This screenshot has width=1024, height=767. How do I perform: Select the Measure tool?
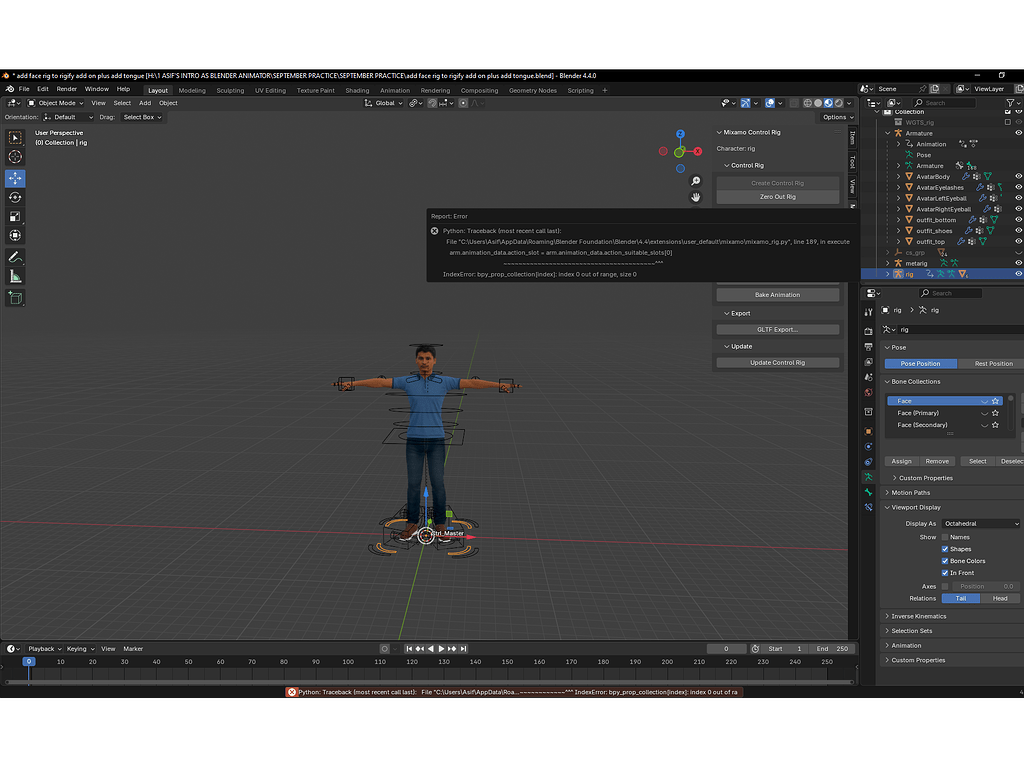pyautogui.click(x=15, y=276)
